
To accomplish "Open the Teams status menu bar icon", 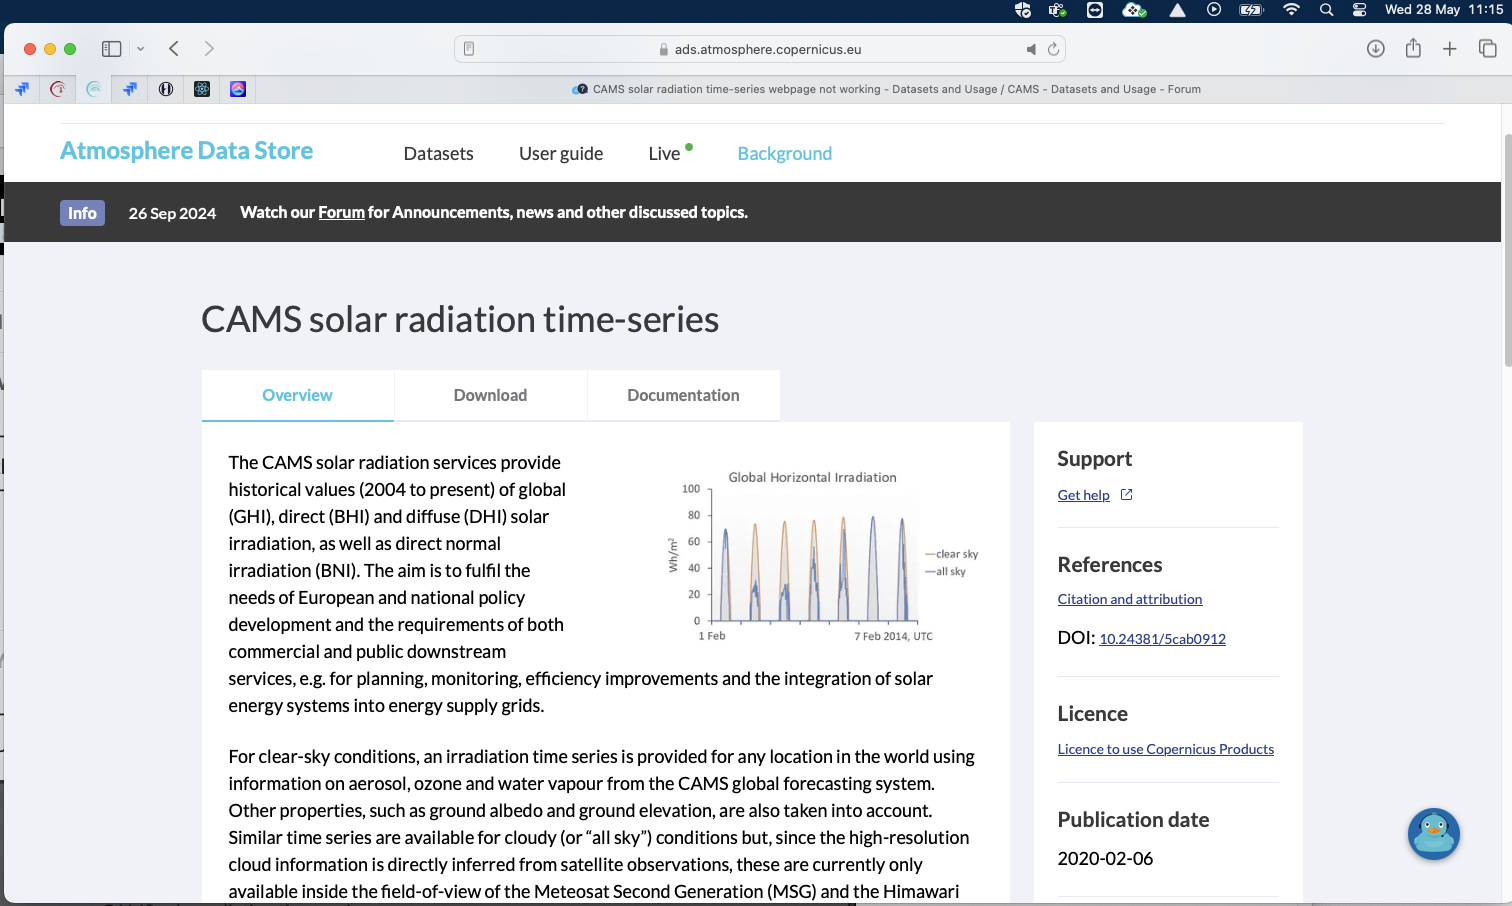I will tap(1057, 10).
